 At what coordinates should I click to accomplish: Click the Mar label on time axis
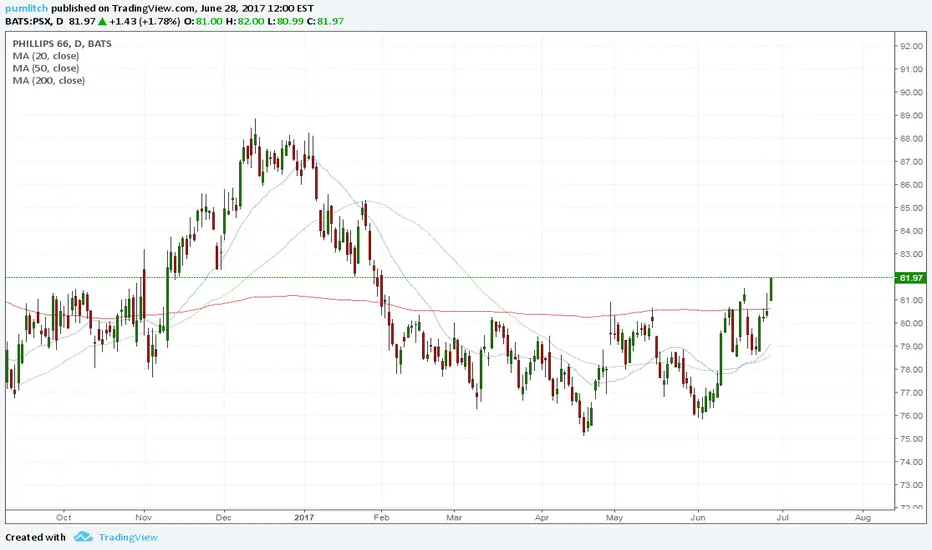click(454, 517)
